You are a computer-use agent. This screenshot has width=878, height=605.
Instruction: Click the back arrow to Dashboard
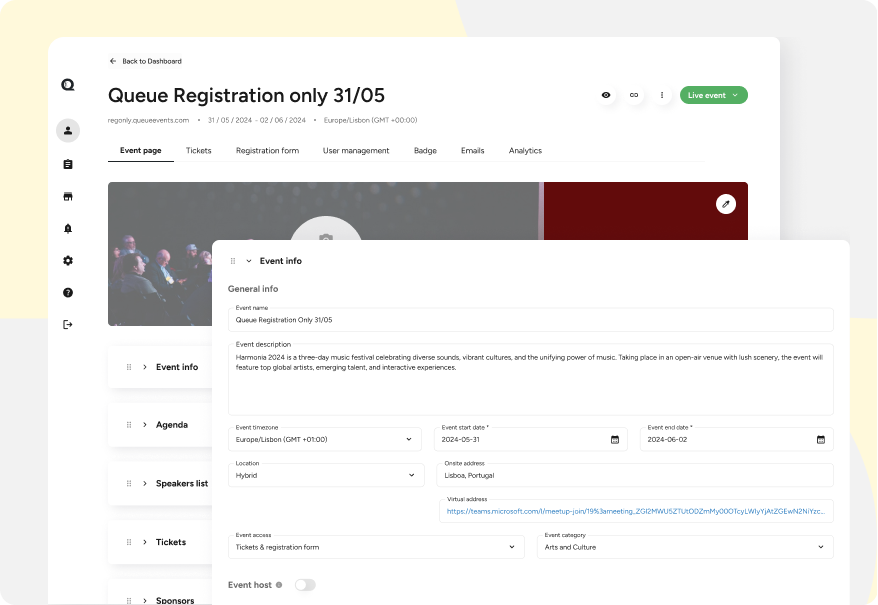[113, 61]
